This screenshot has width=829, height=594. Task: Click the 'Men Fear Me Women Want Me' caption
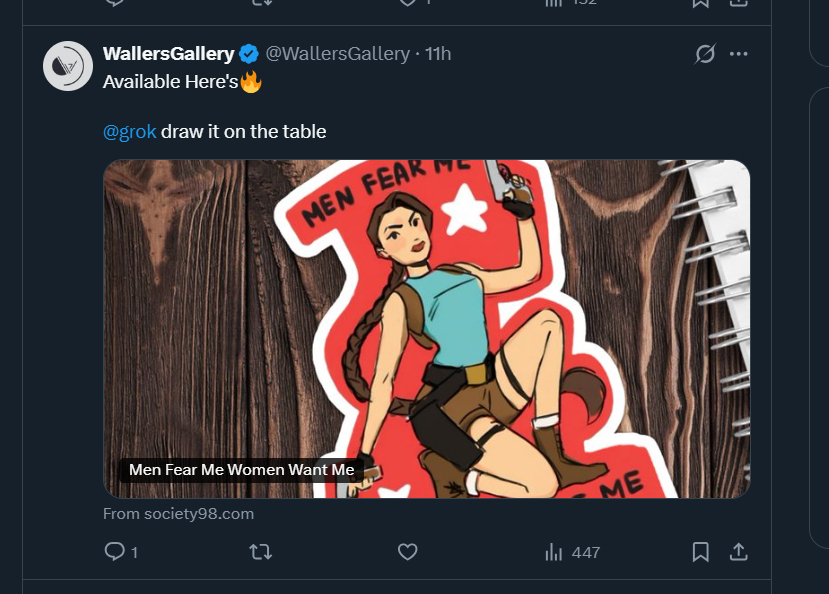pyautogui.click(x=242, y=470)
